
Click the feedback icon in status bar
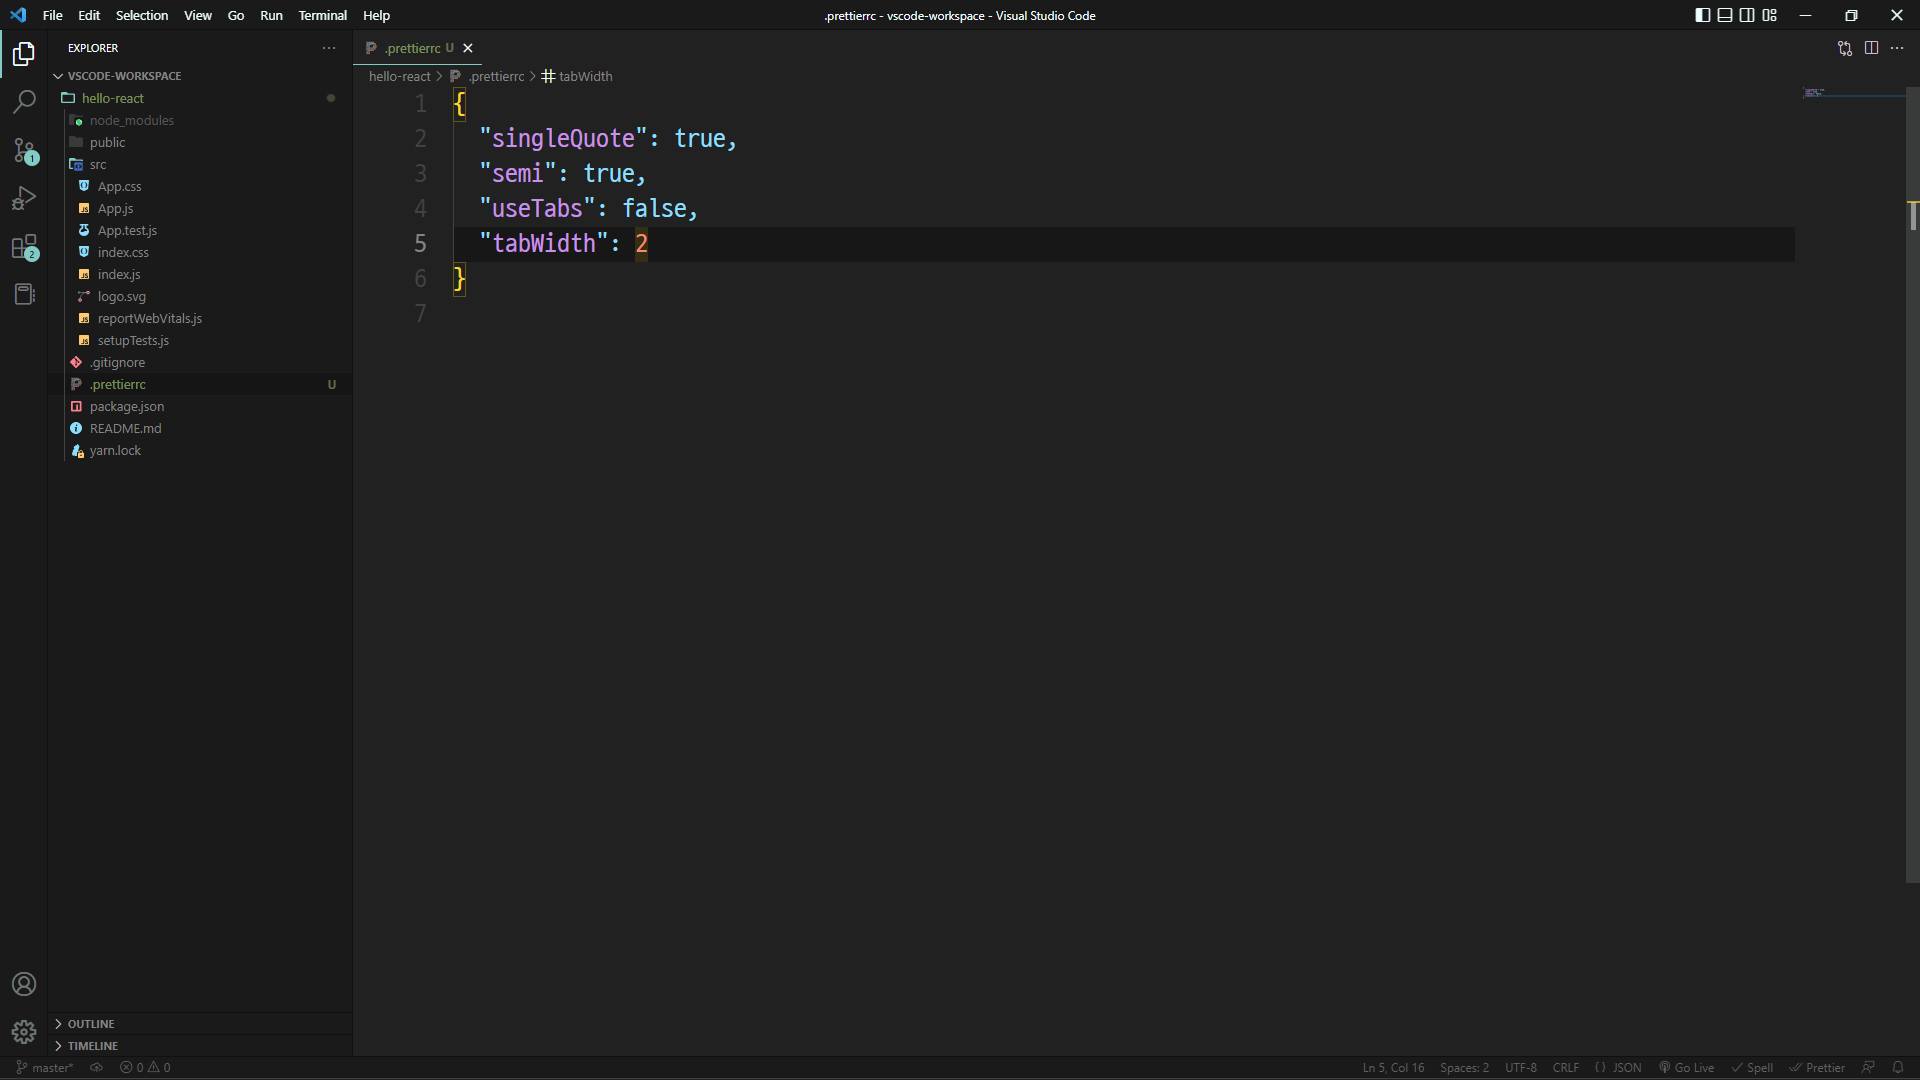point(1868,1067)
